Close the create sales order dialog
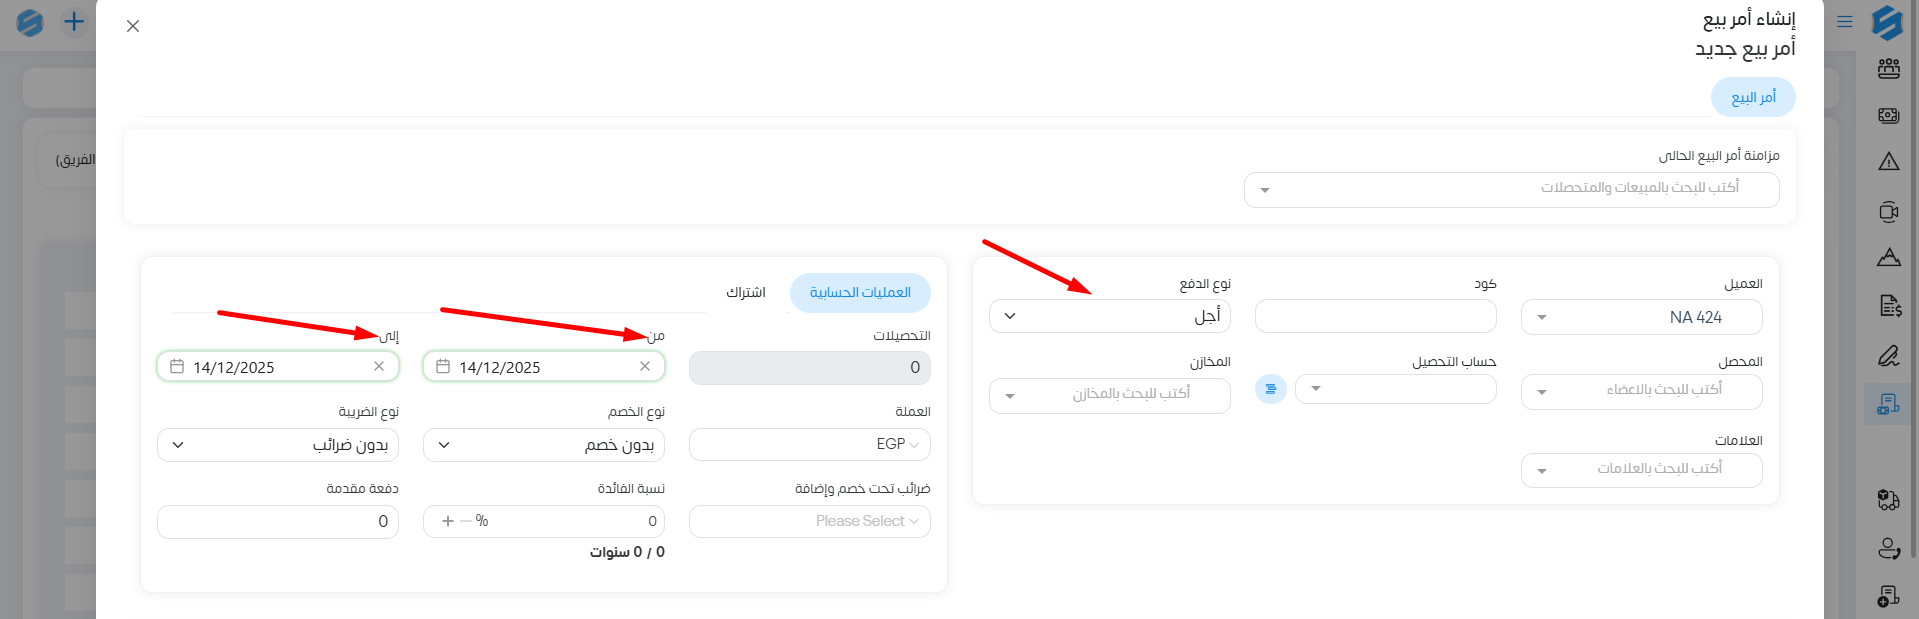This screenshot has height=619, width=1919. tap(133, 26)
